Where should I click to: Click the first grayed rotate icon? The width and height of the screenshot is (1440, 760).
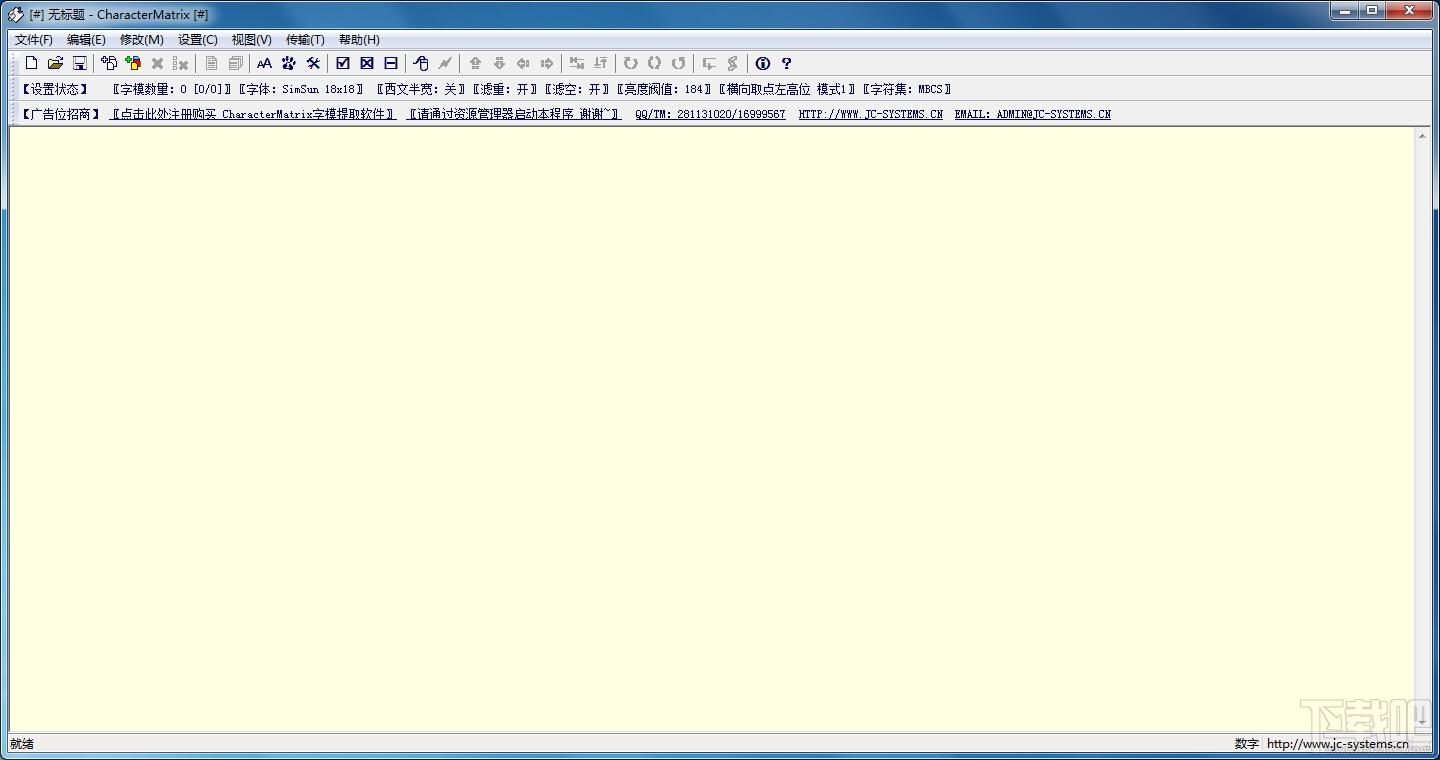[x=630, y=63]
